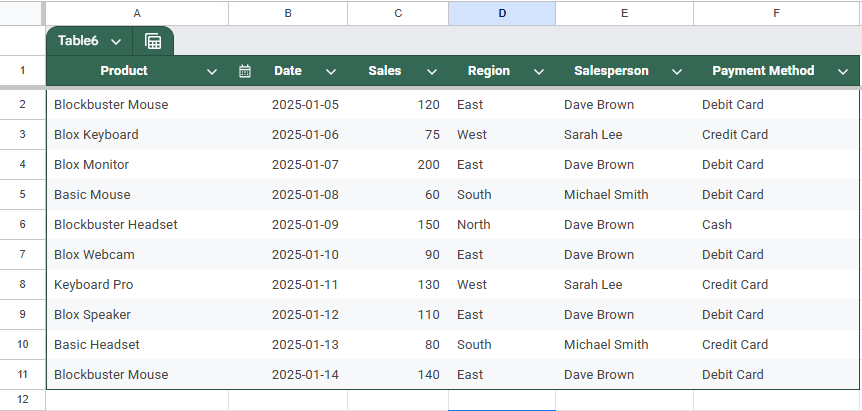Open the Sales column filter dropdown

tap(432, 71)
